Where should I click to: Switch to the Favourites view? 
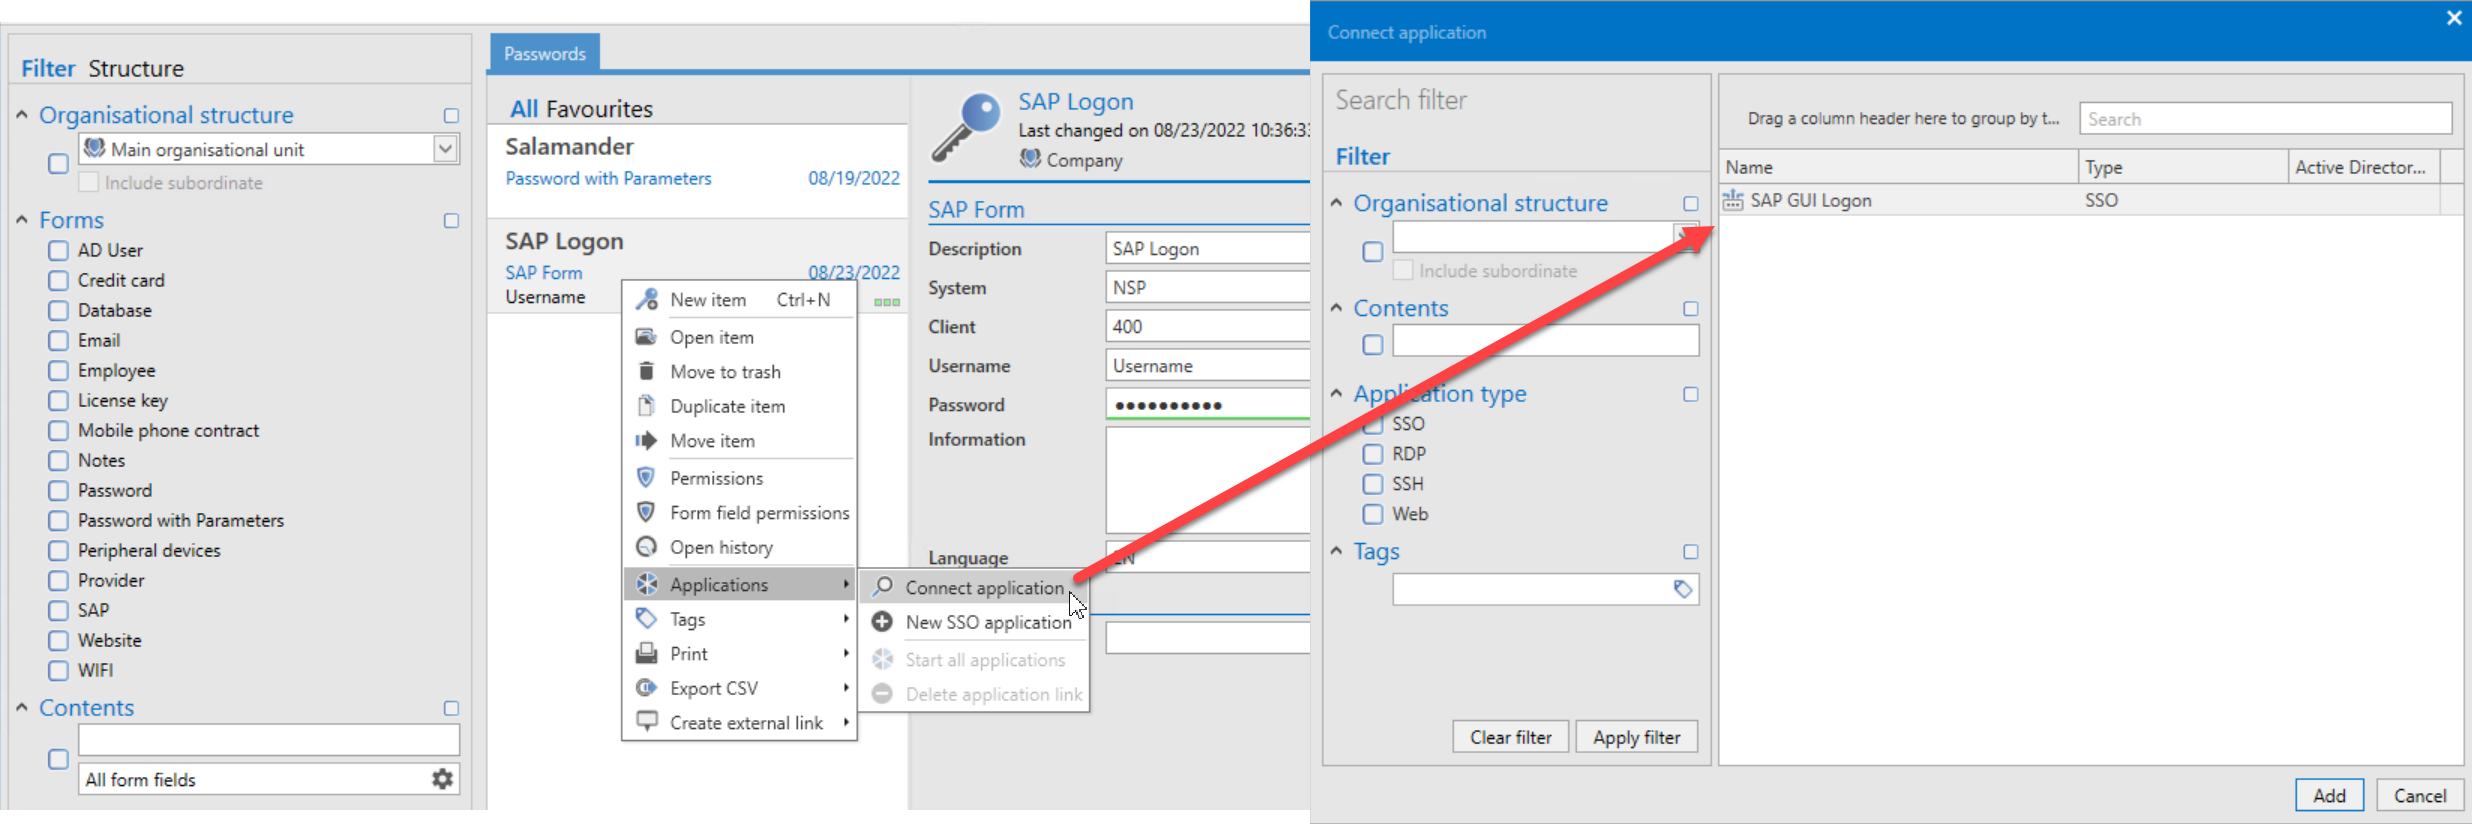(x=599, y=108)
